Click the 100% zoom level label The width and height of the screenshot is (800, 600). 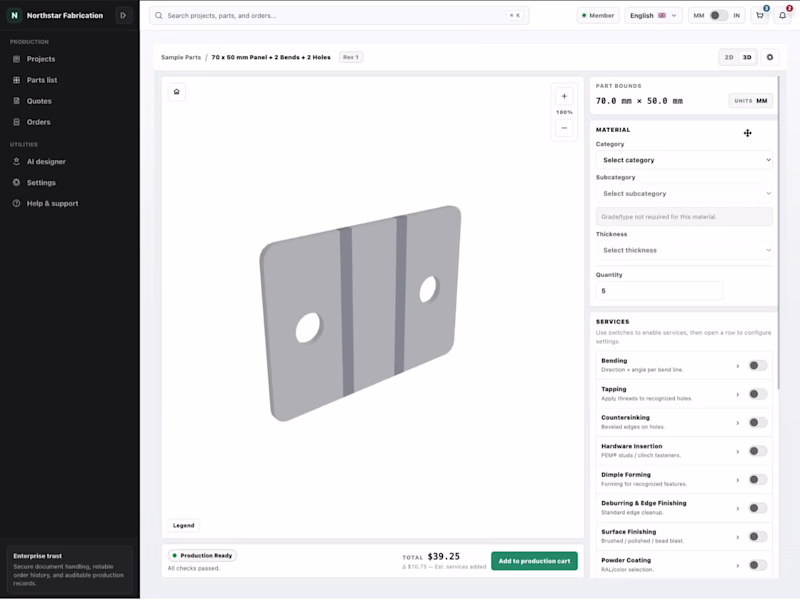(564, 112)
